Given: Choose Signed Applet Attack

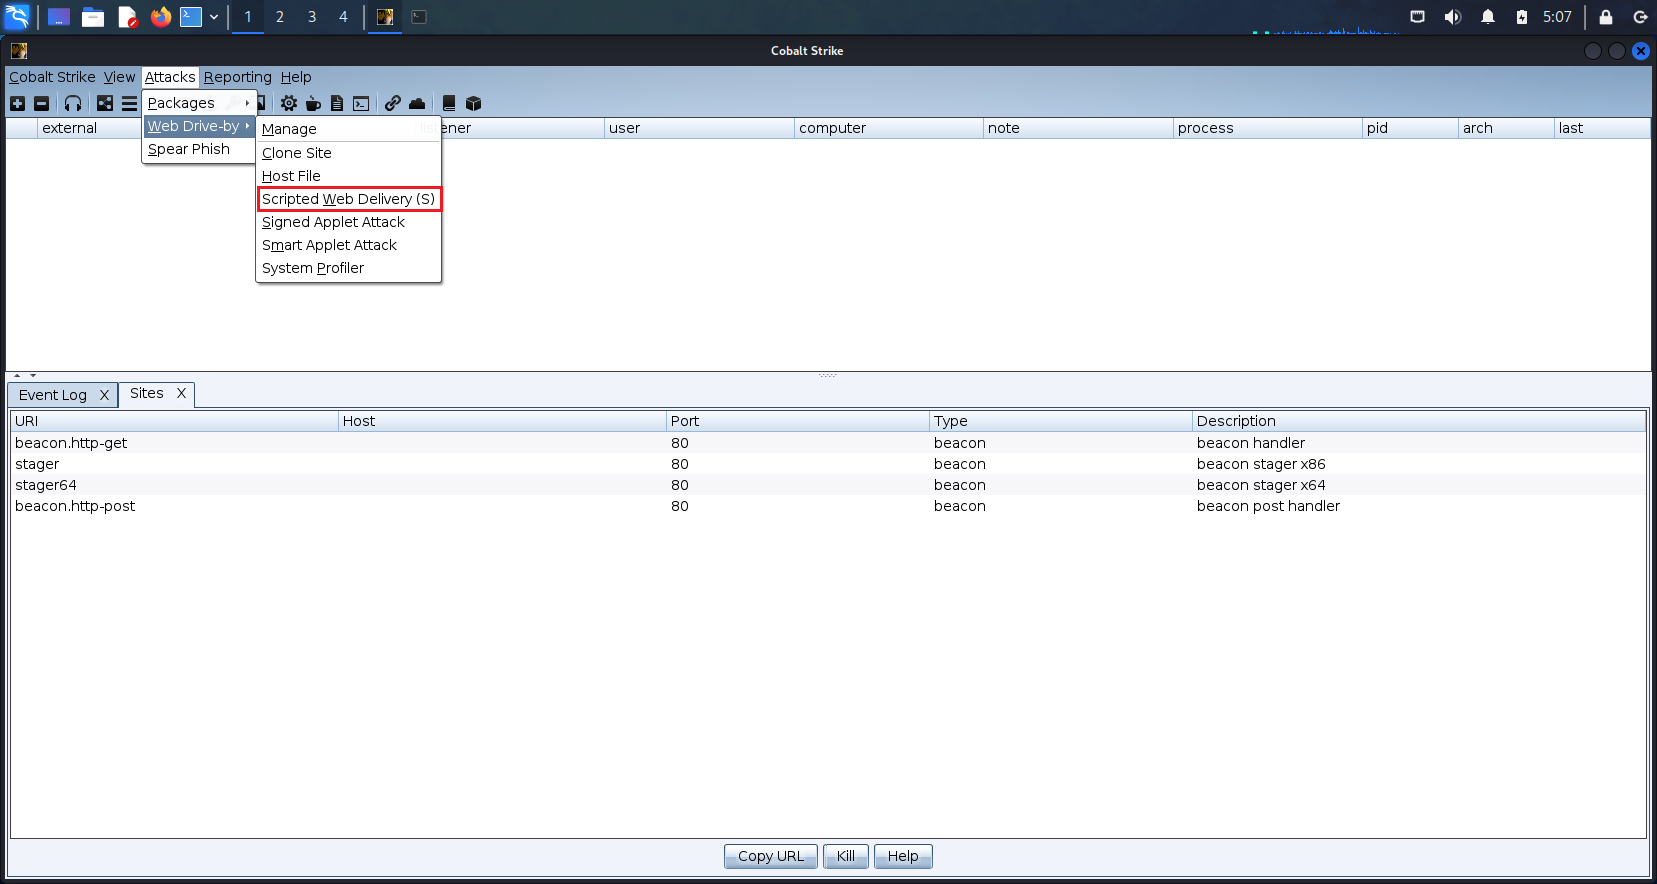Looking at the screenshot, I should (x=348, y=222).
